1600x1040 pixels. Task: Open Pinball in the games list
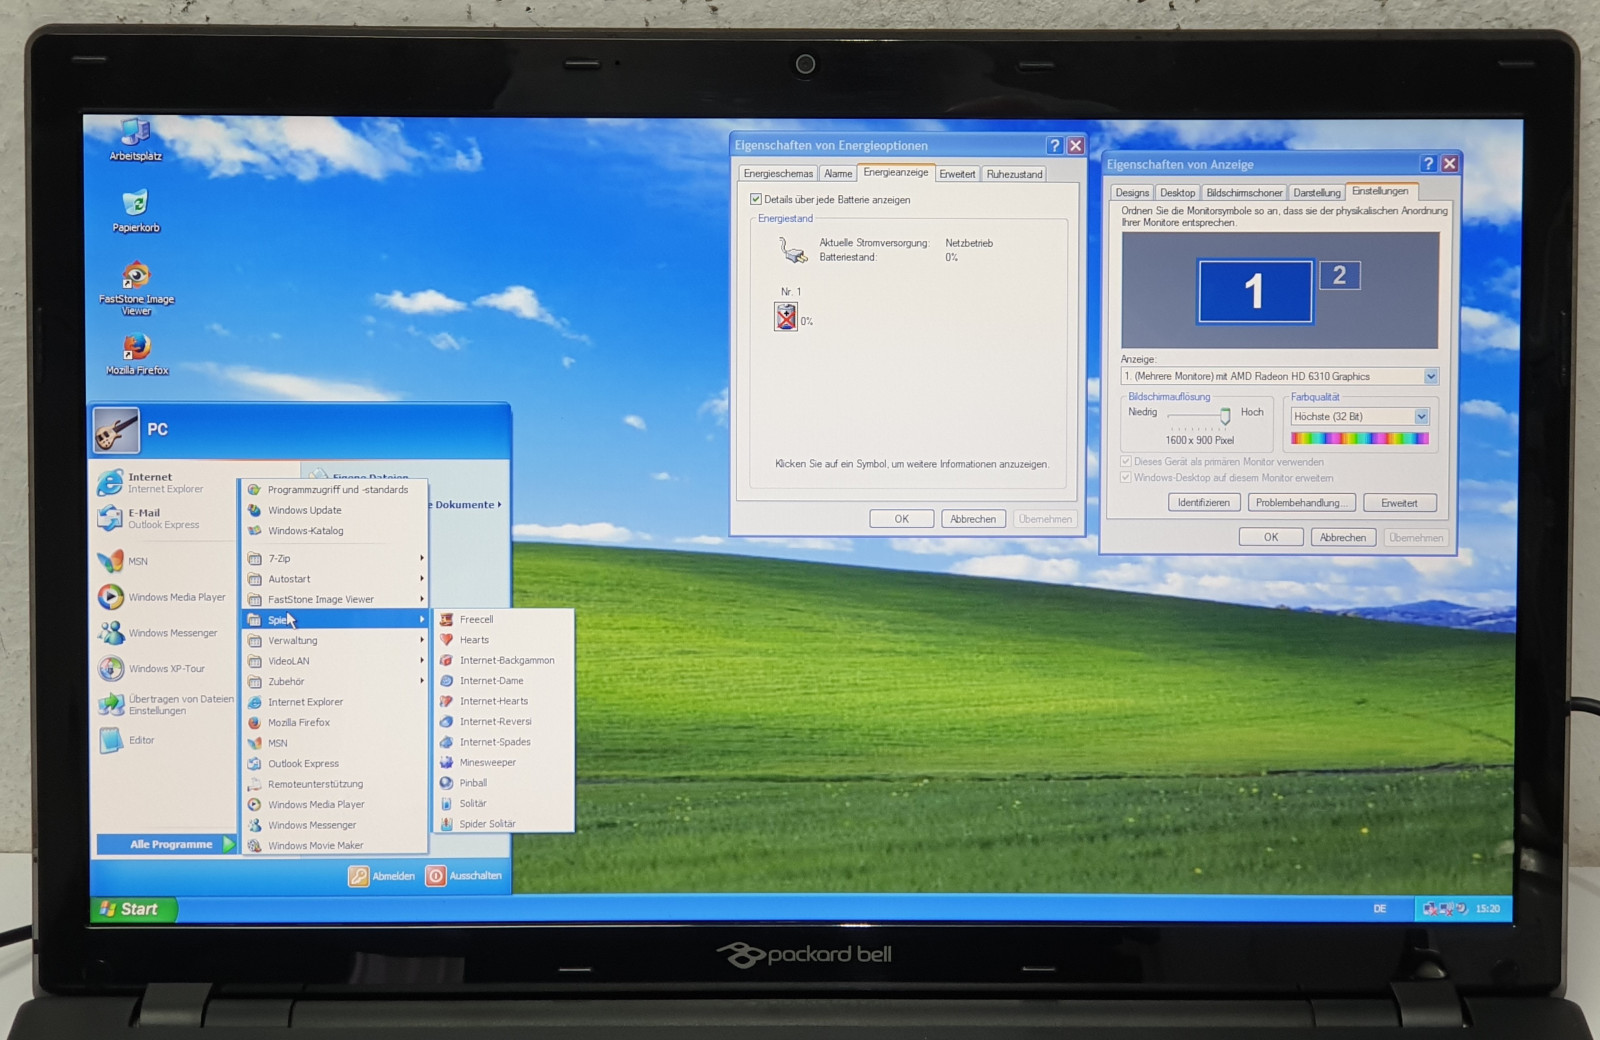click(473, 783)
